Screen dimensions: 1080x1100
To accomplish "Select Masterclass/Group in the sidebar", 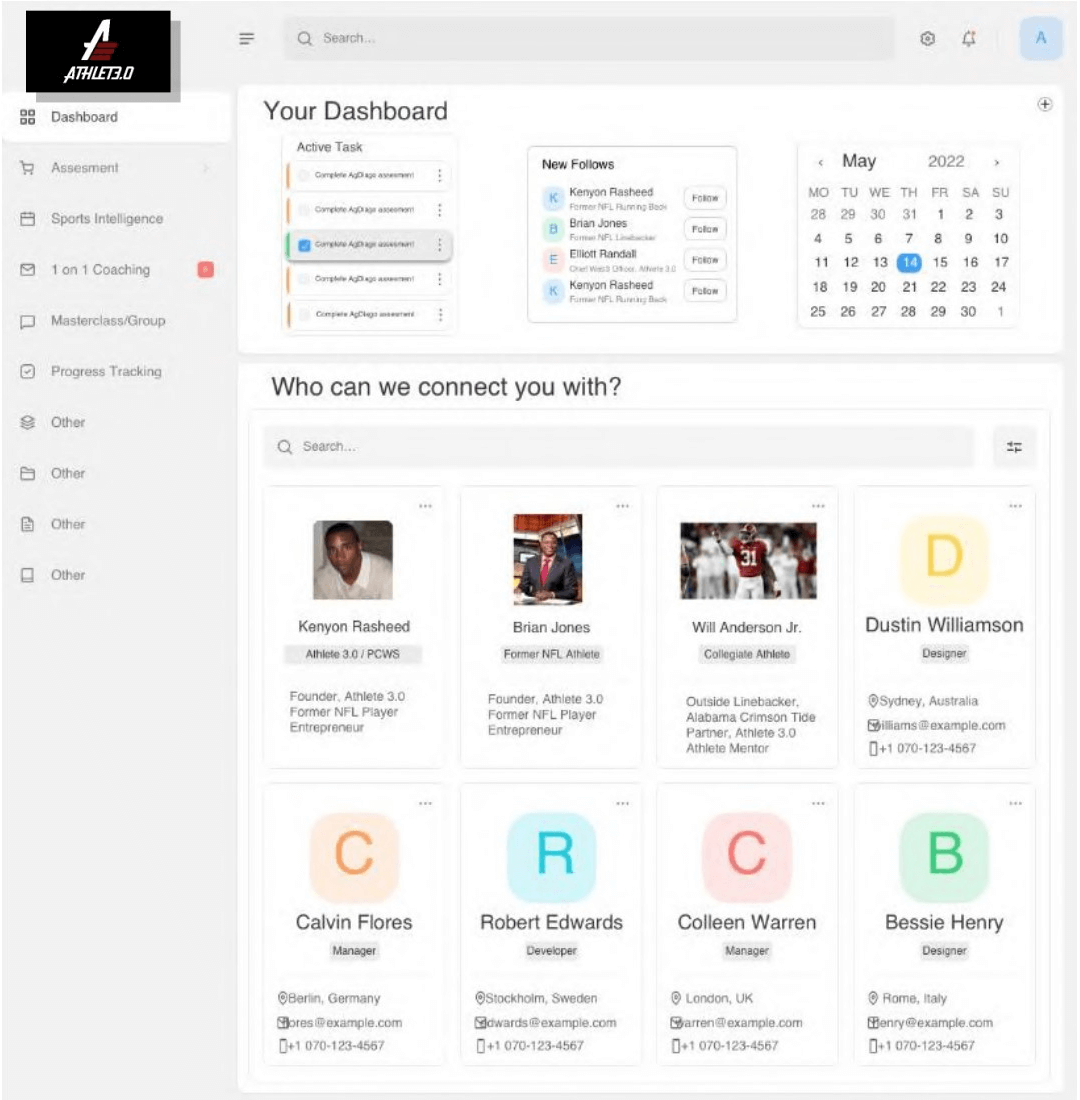I will click(x=108, y=321).
